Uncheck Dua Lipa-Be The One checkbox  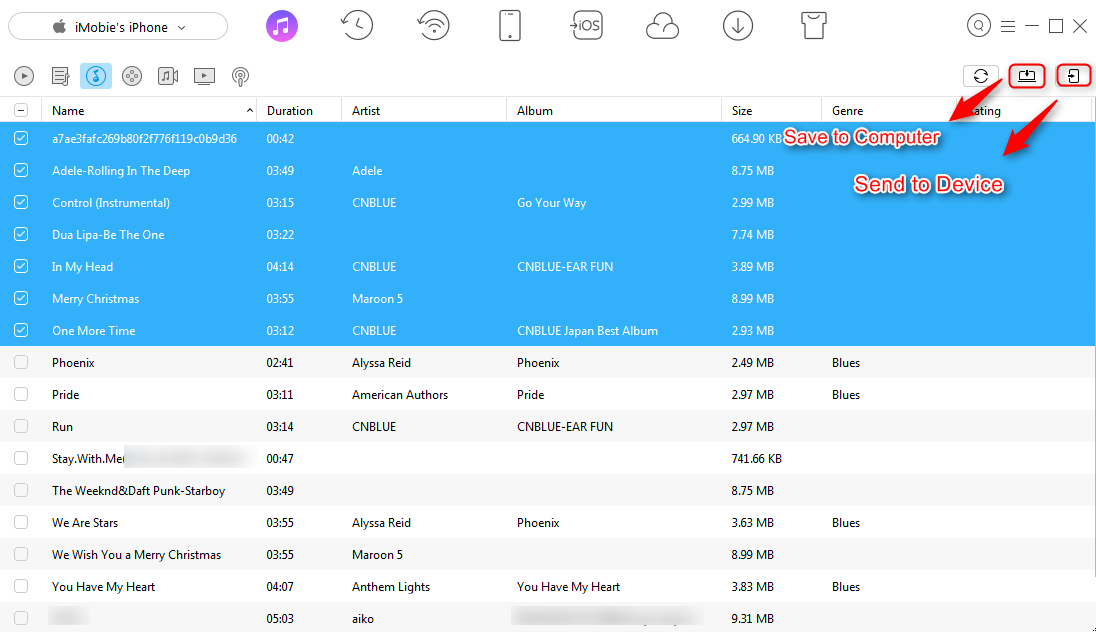[21, 234]
